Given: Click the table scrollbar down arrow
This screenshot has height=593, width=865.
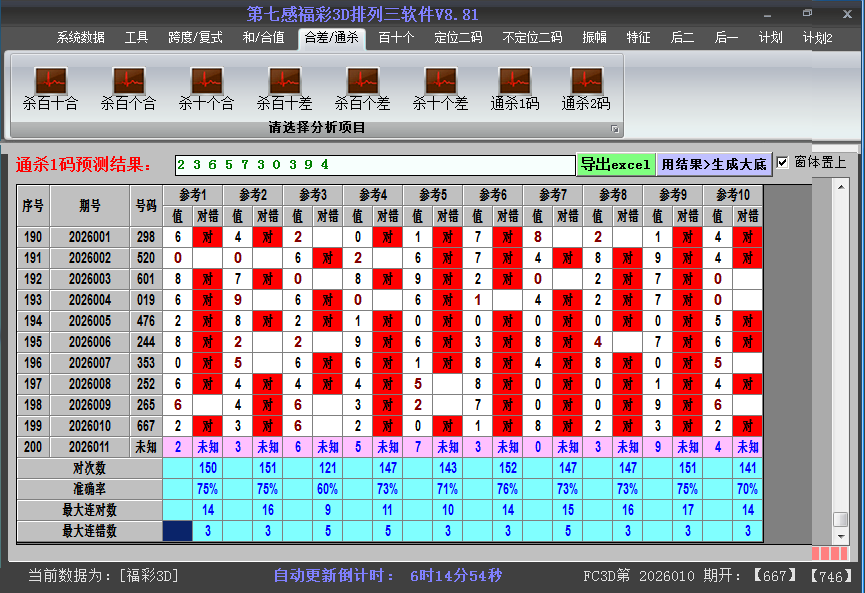Looking at the screenshot, I should point(841,535).
